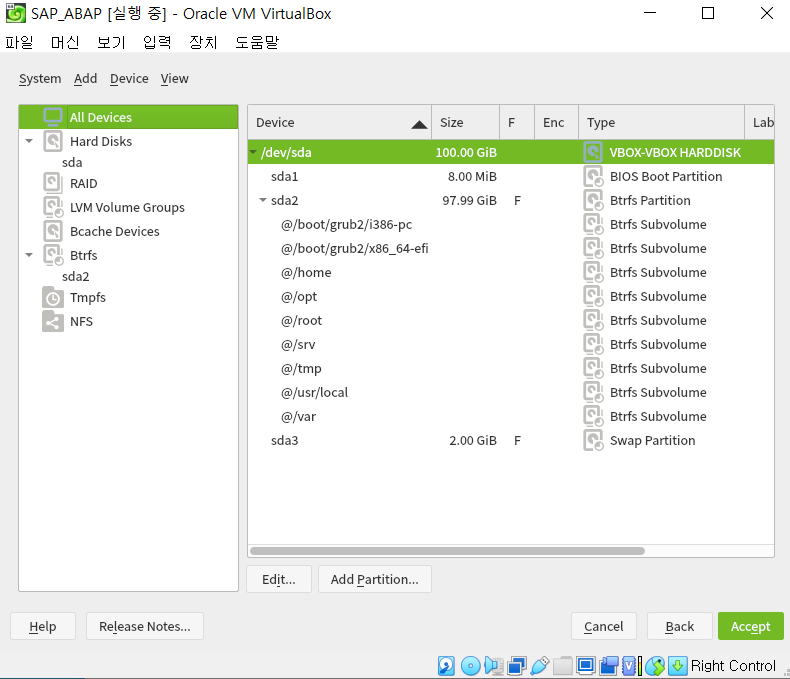
Task: Open the VirtualBox 파일 menu
Action: tap(19, 42)
